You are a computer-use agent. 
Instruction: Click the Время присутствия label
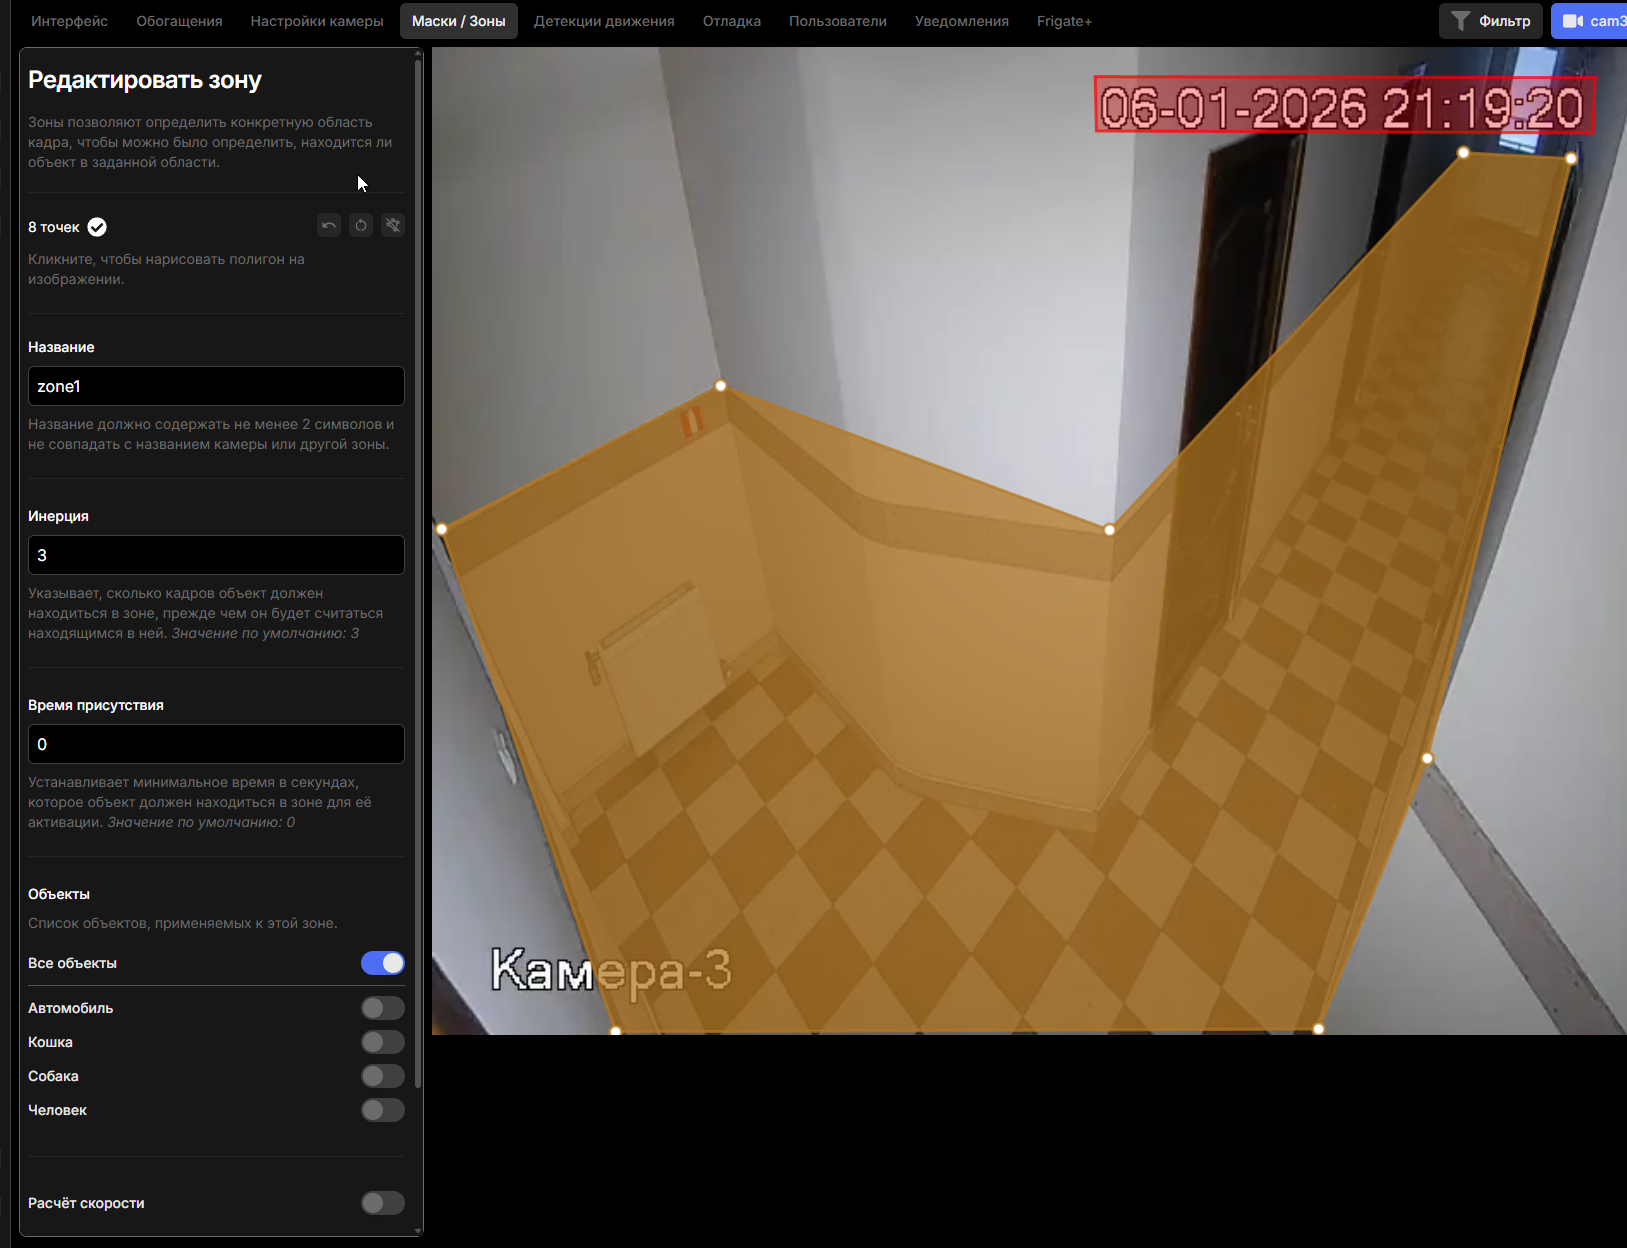click(x=96, y=705)
